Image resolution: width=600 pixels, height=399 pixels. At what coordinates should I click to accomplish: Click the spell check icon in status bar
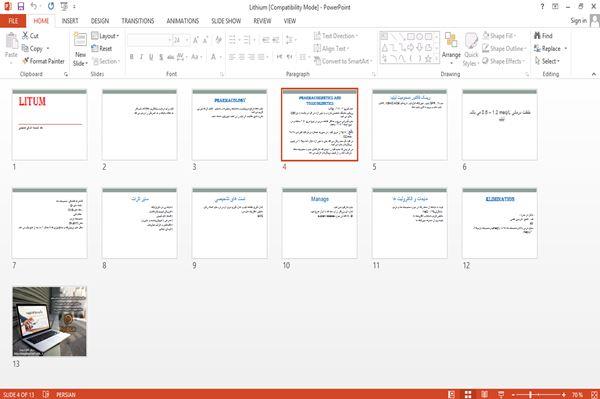[x=46, y=394]
